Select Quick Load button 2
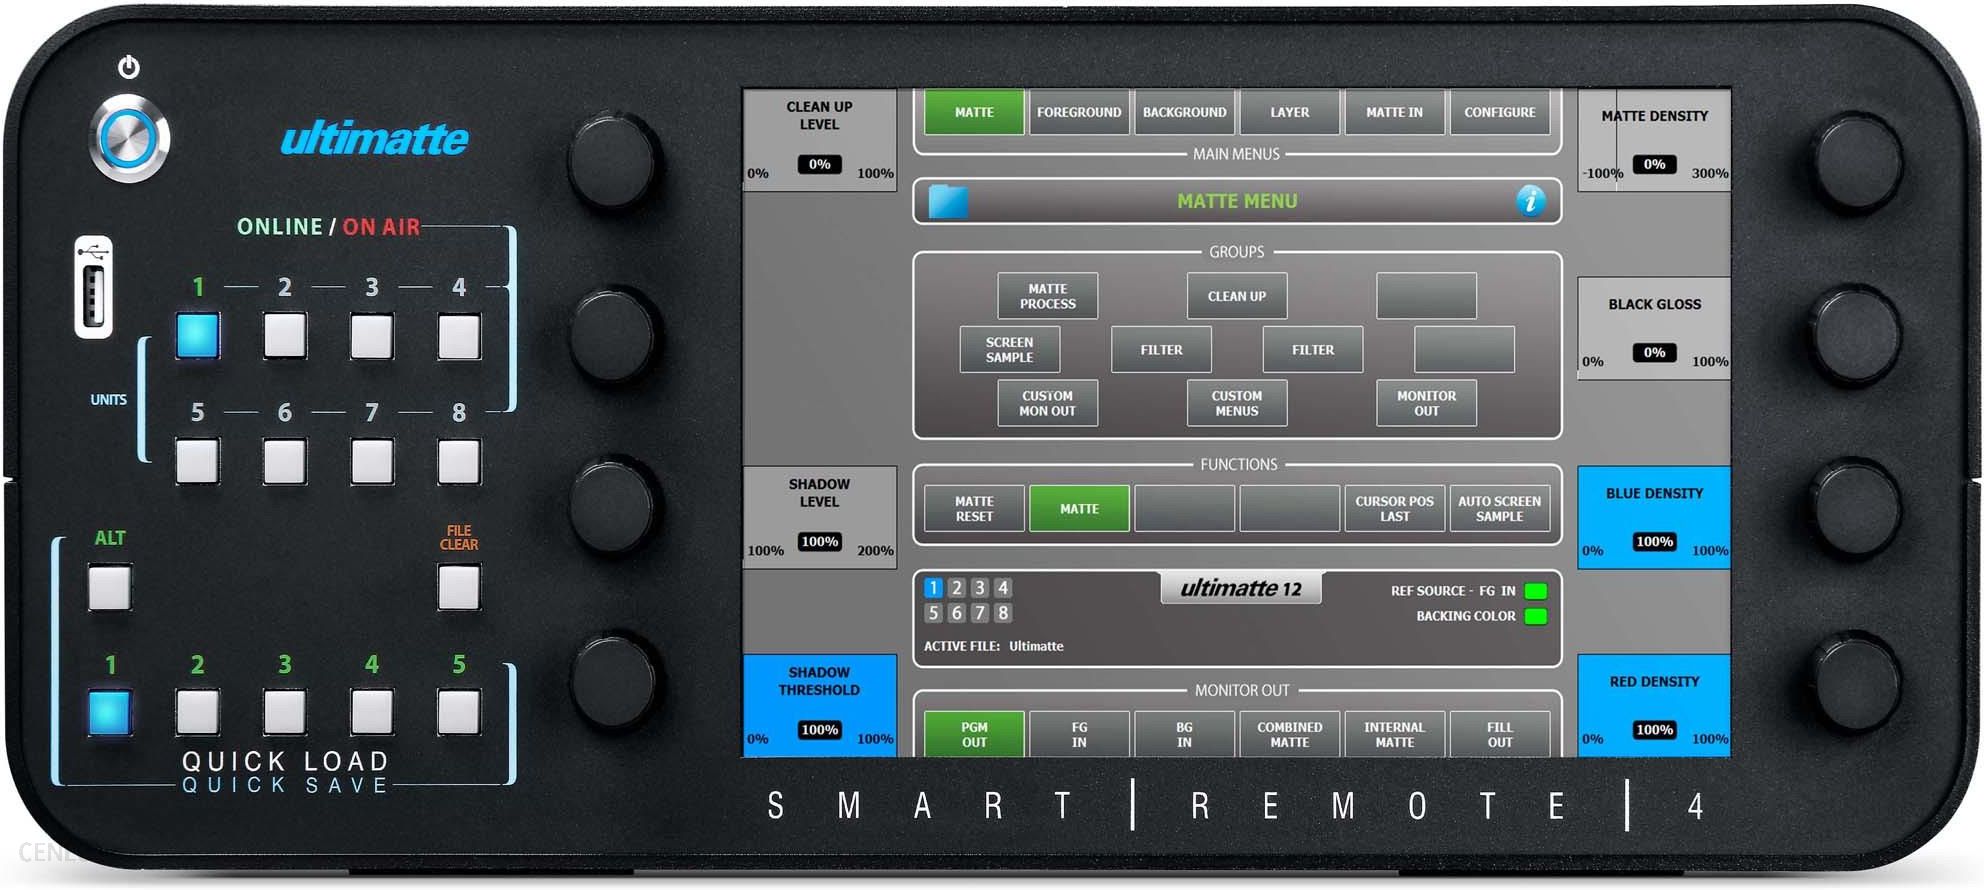Screen dimensions: 1984x890 [x=198, y=712]
